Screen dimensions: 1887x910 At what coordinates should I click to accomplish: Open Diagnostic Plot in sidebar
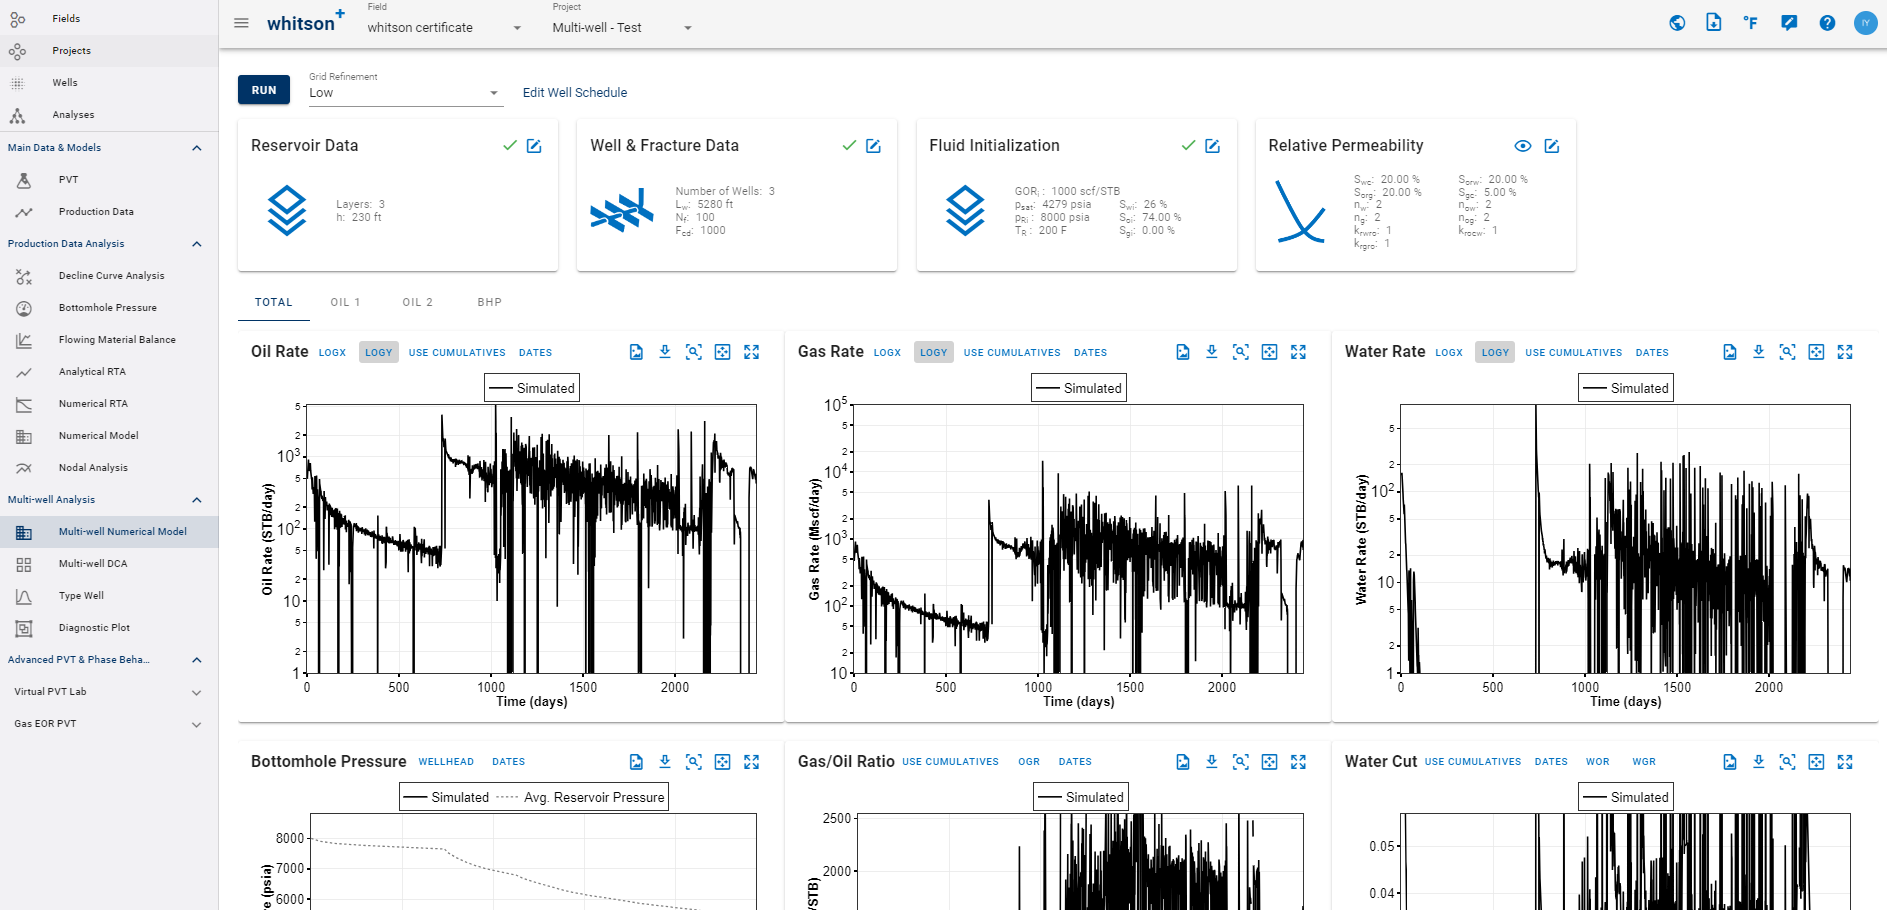tap(109, 628)
